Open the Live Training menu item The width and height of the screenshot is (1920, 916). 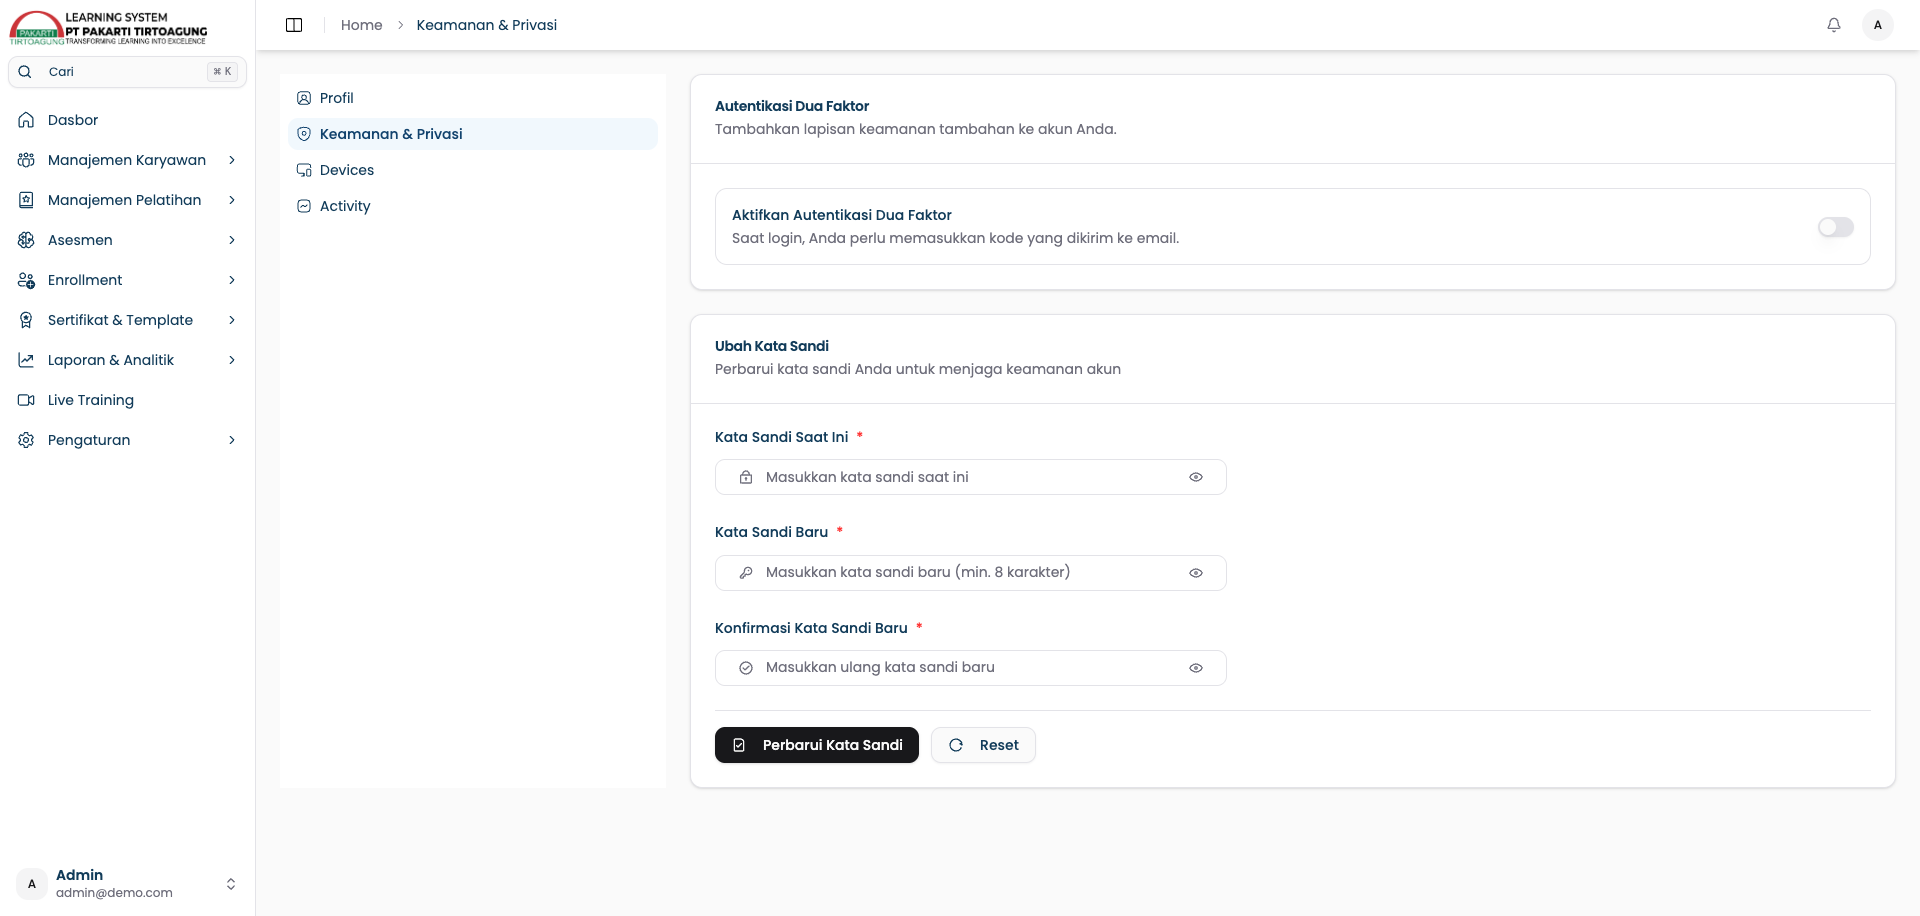tap(127, 400)
